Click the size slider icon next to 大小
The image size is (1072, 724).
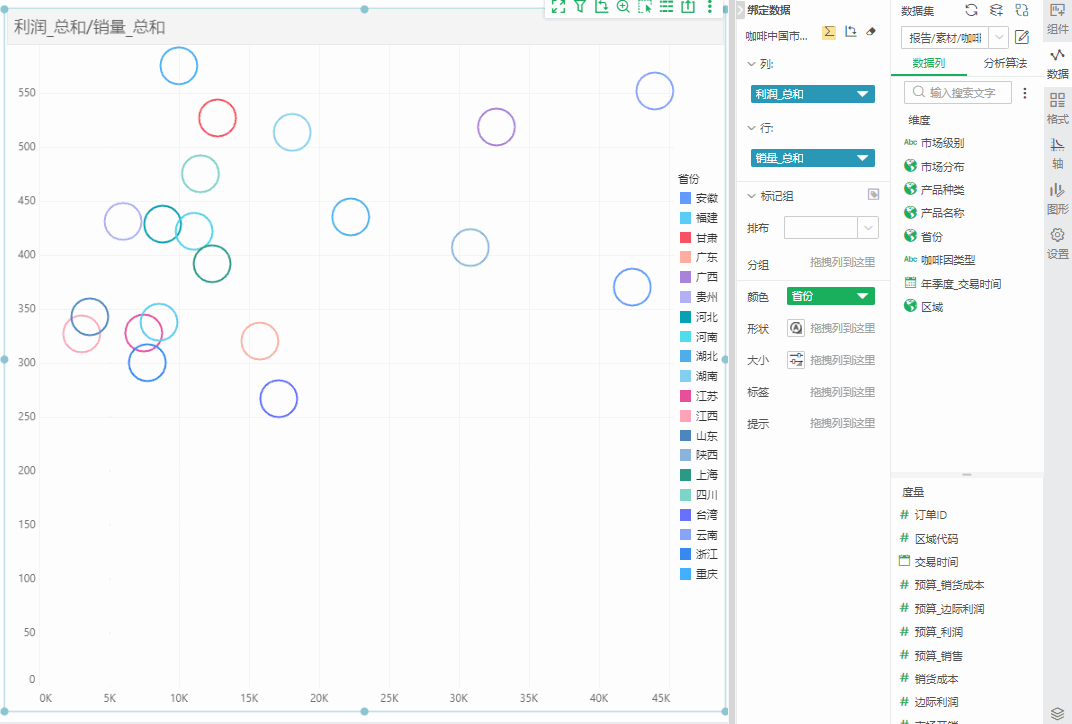pos(796,360)
